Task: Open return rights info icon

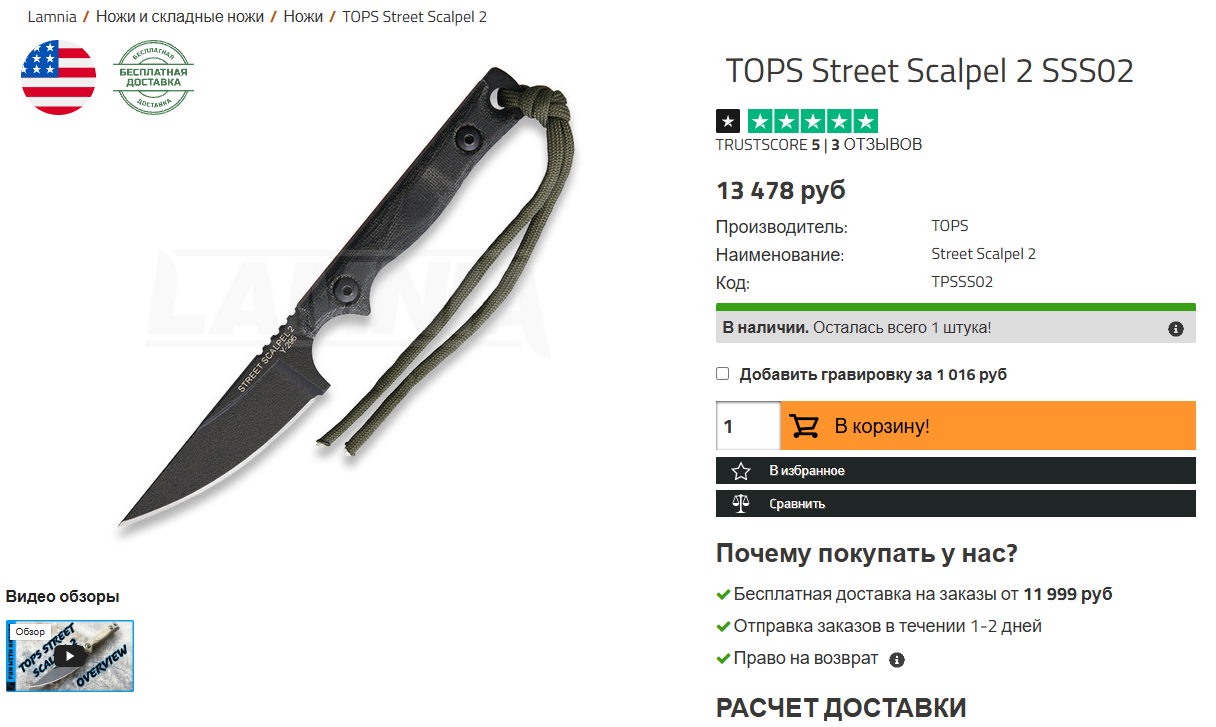Action: 897,660
